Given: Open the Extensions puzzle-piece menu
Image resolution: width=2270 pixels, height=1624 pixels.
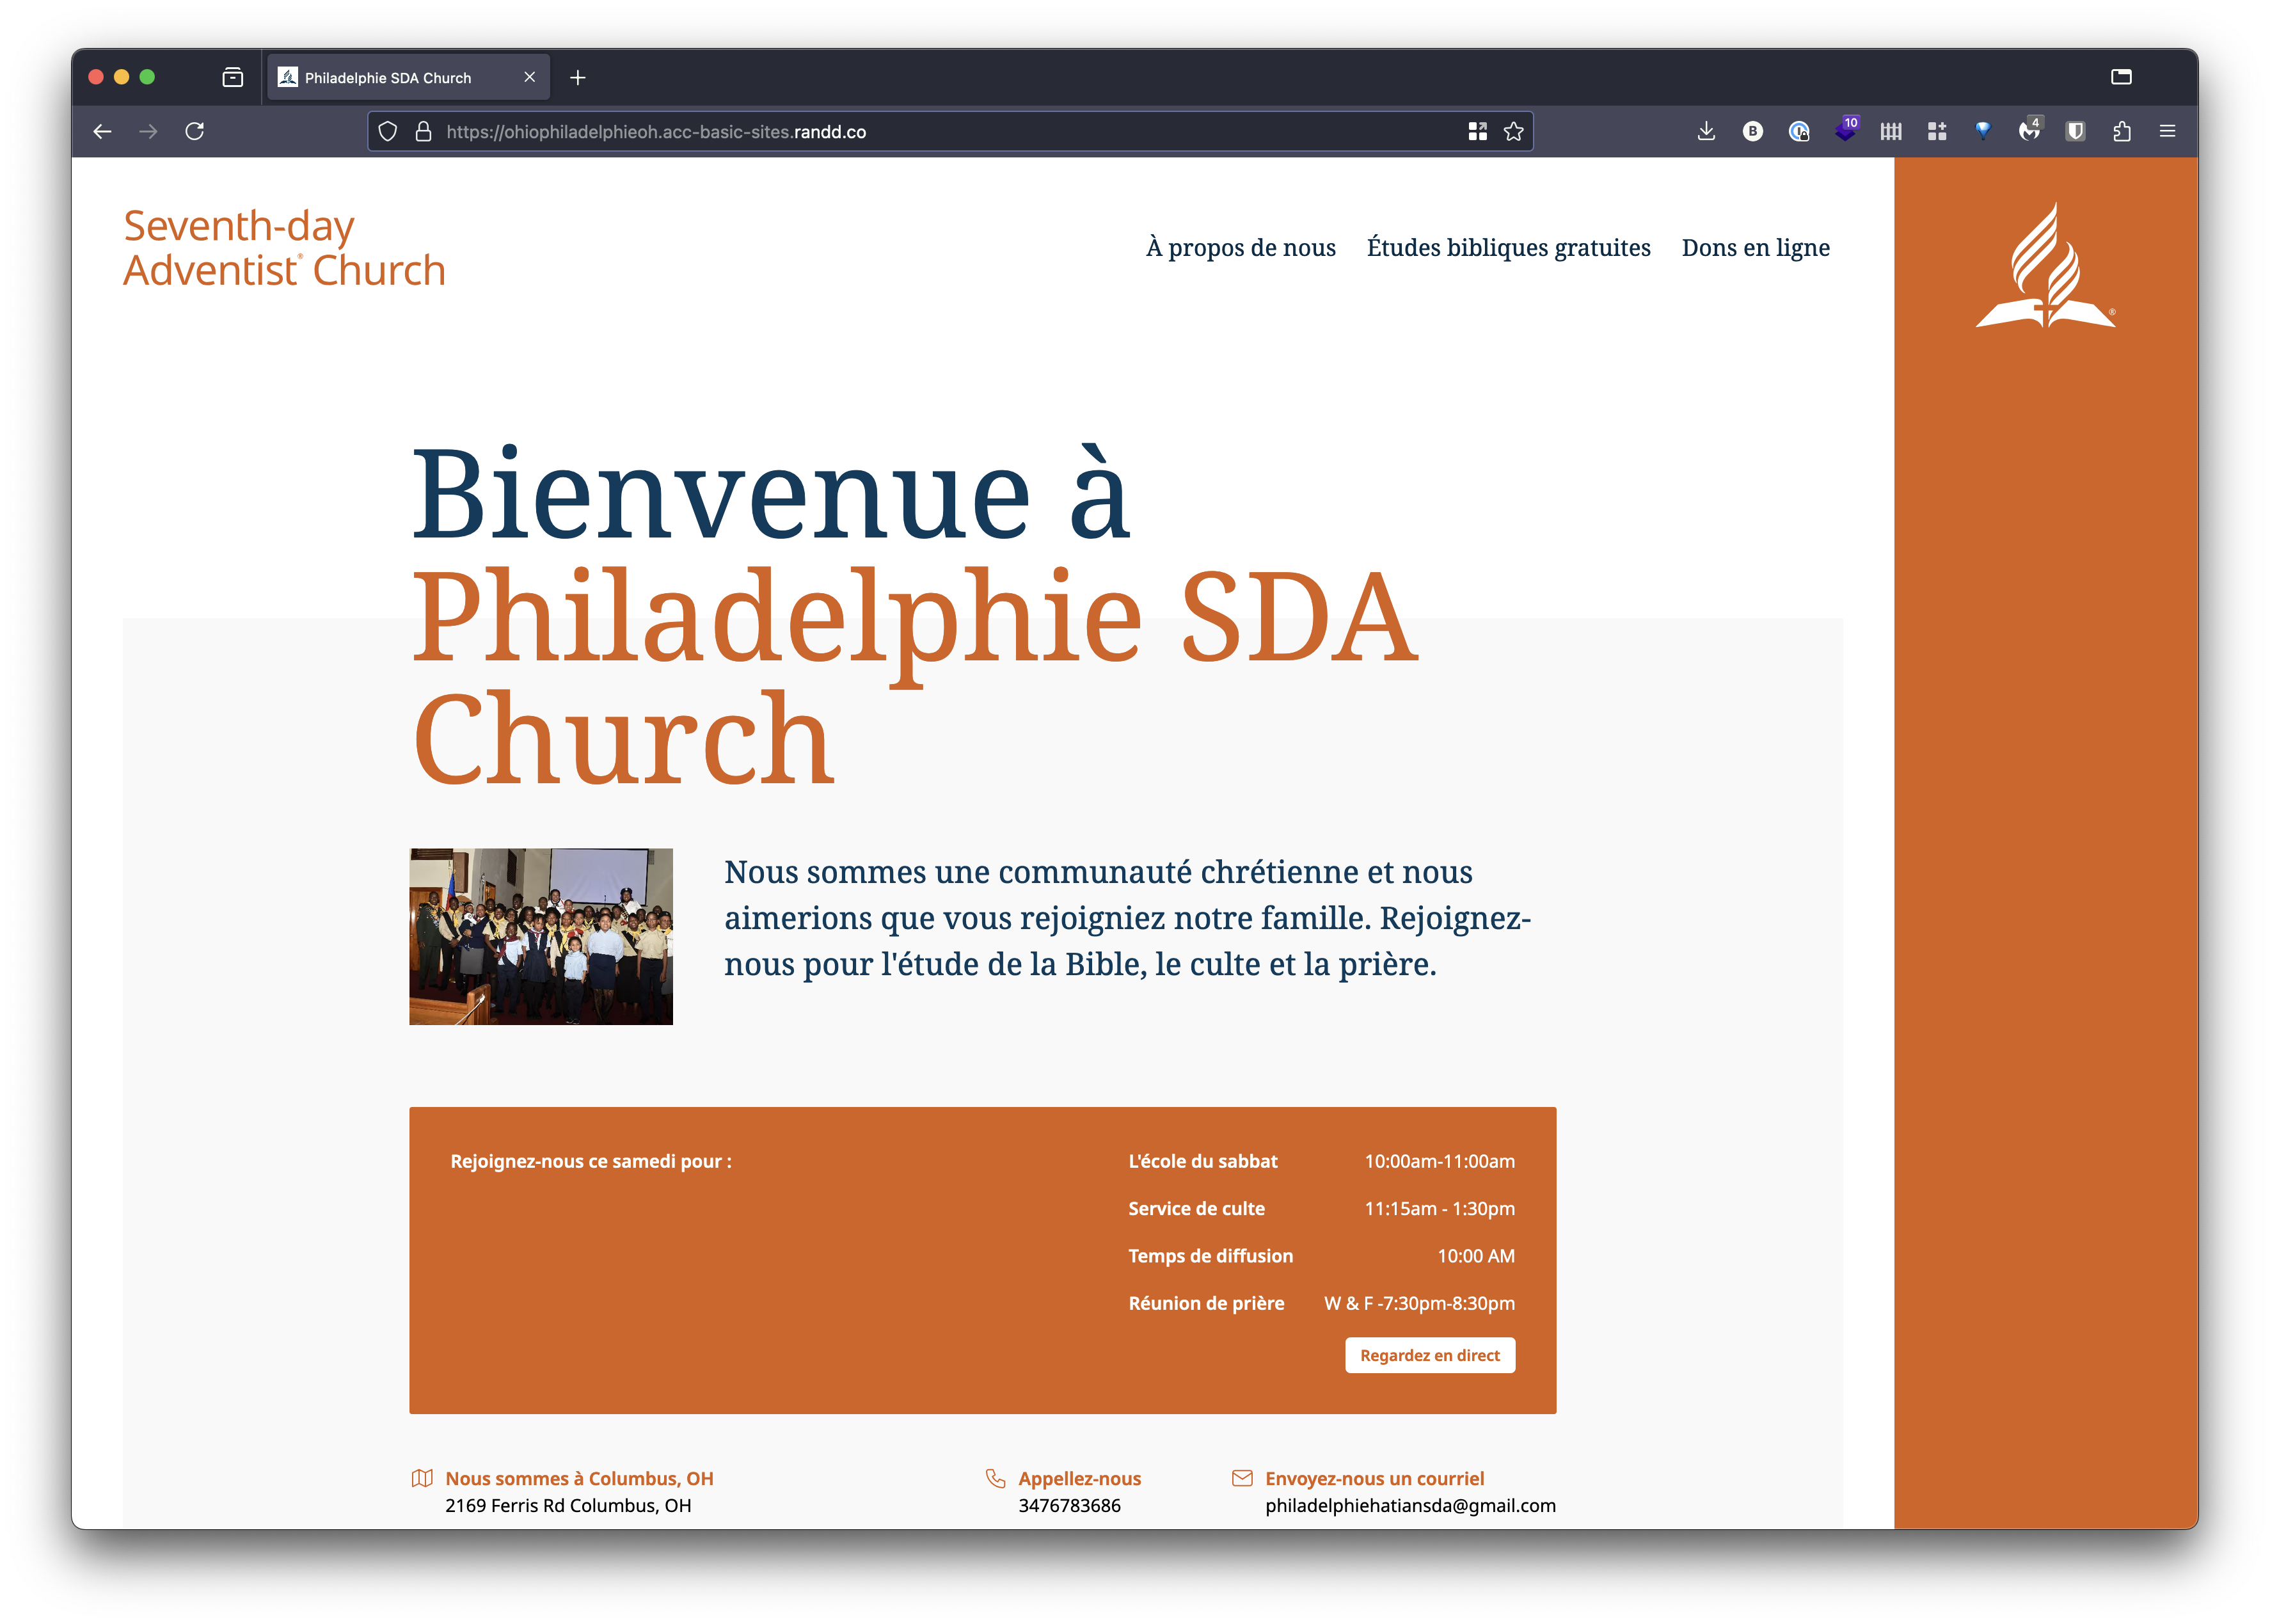Looking at the screenshot, I should coord(2122,131).
